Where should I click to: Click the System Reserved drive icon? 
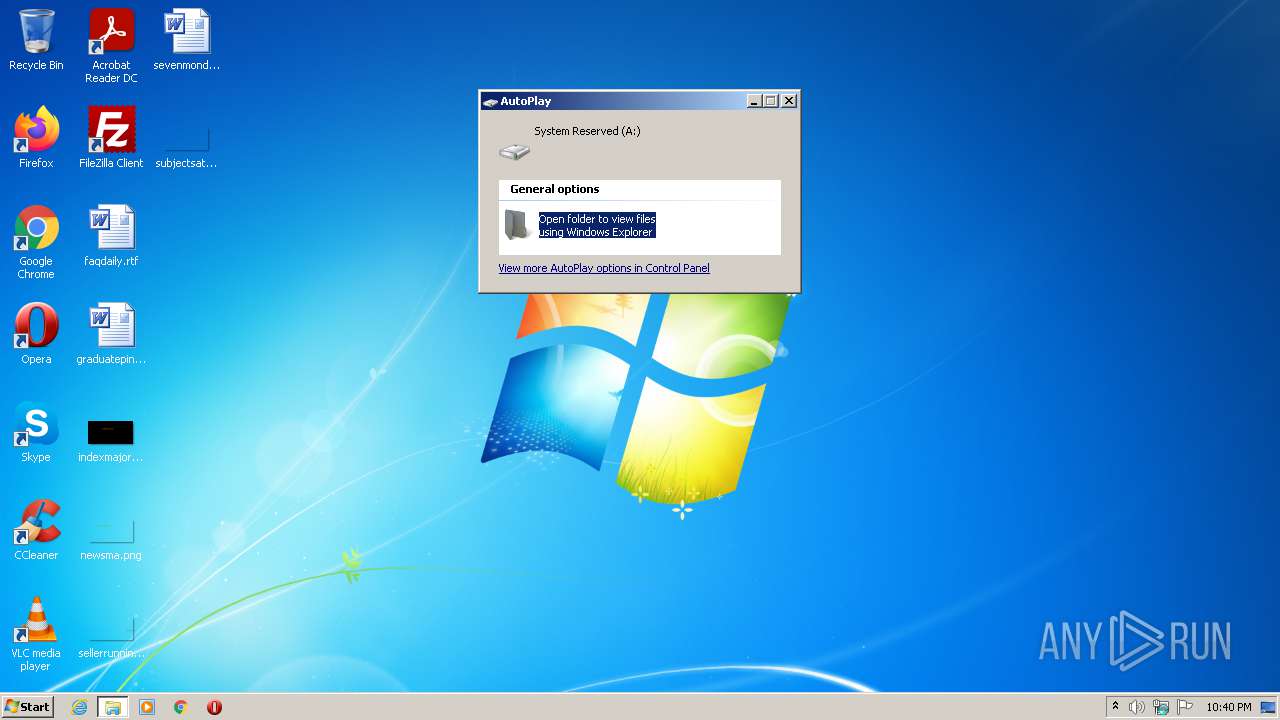click(514, 151)
